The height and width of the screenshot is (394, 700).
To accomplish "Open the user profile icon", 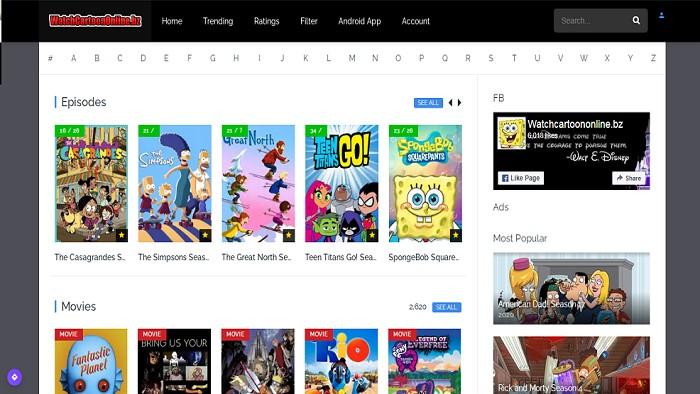I will pos(662,15).
